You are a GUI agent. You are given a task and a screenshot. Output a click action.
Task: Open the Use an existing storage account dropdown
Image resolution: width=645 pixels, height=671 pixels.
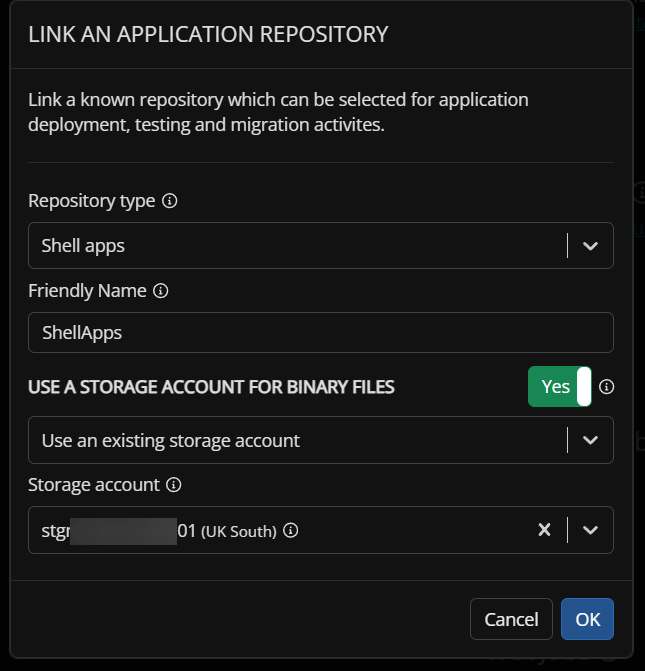pyautogui.click(x=321, y=440)
